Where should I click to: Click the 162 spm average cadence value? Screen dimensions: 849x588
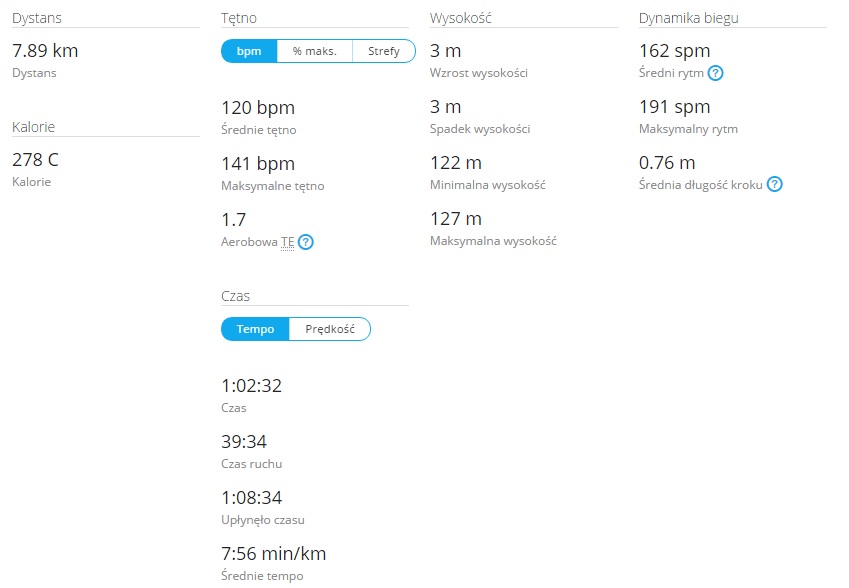[675, 51]
